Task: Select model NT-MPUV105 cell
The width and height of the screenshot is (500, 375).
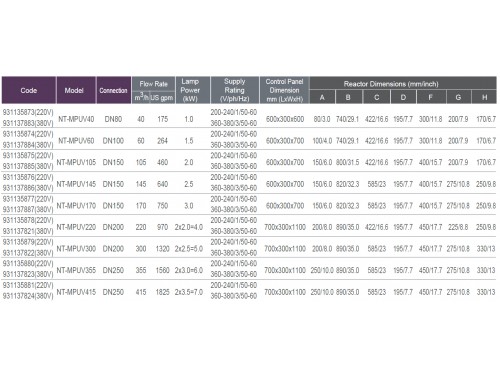Action: click(x=76, y=162)
